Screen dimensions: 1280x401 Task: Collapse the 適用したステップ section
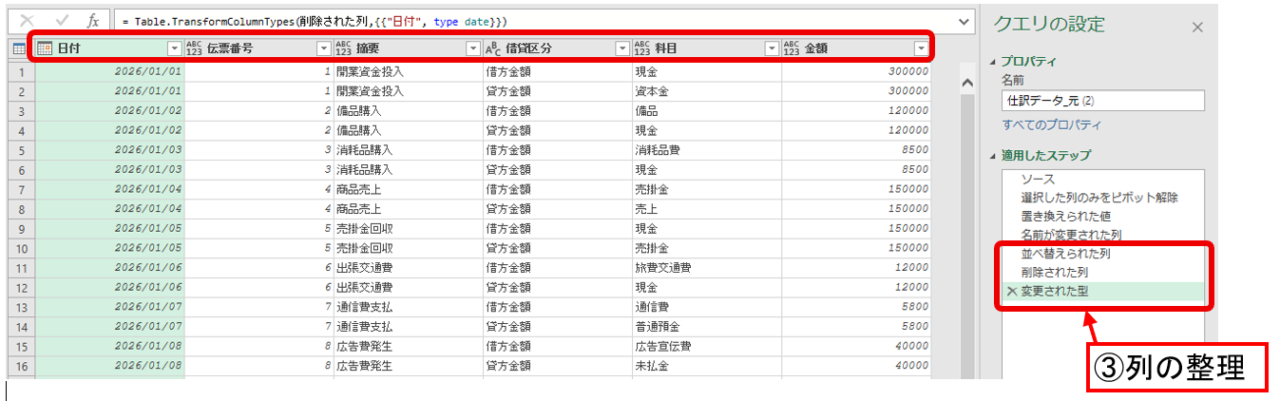point(993,156)
